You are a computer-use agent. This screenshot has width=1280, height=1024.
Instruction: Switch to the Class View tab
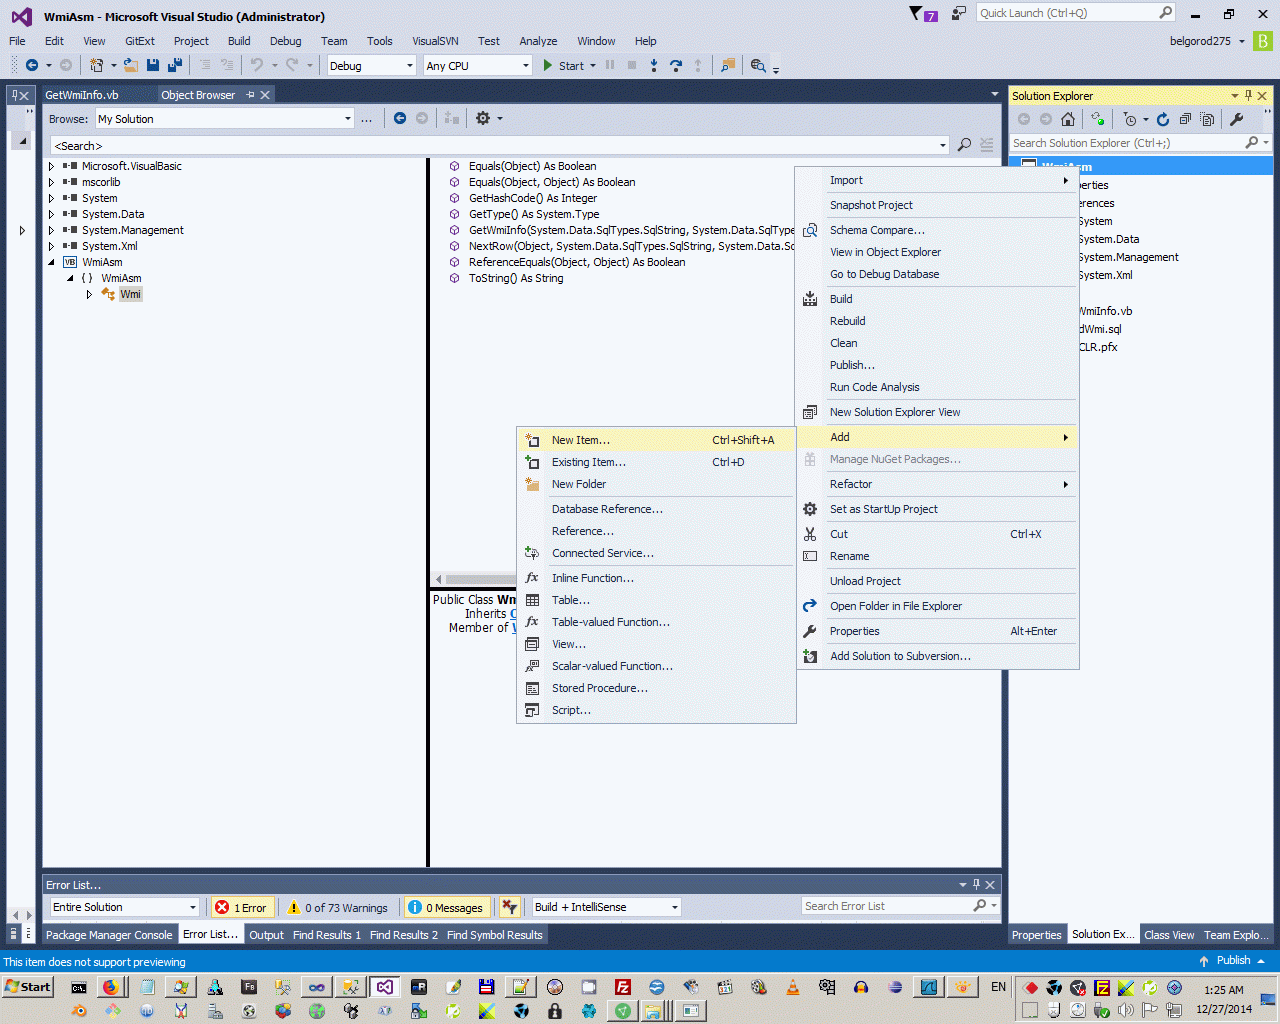point(1169,935)
